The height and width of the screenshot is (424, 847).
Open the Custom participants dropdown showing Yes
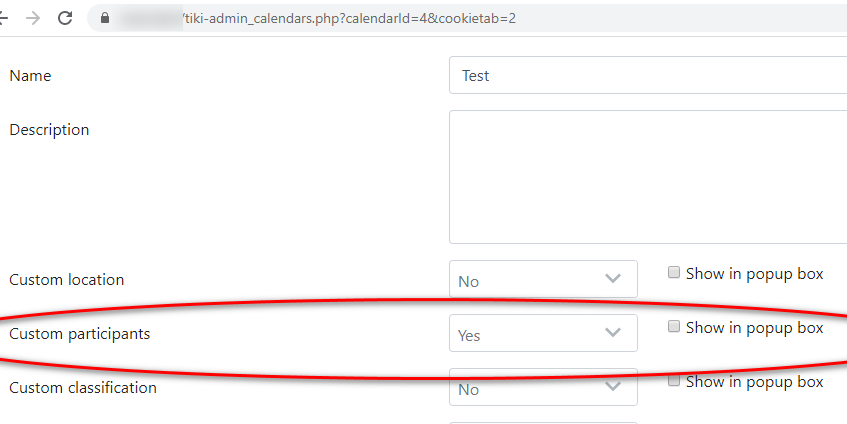click(x=543, y=333)
